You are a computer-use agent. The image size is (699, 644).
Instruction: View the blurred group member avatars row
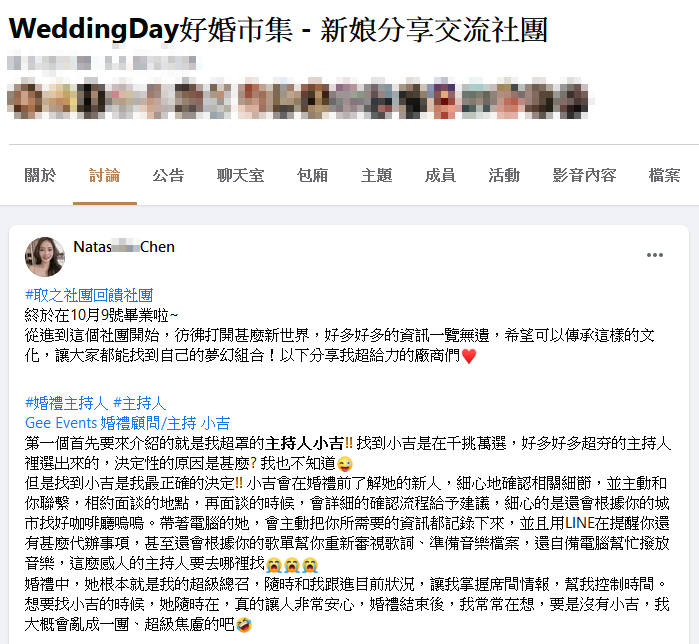click(x=297, y=98)
